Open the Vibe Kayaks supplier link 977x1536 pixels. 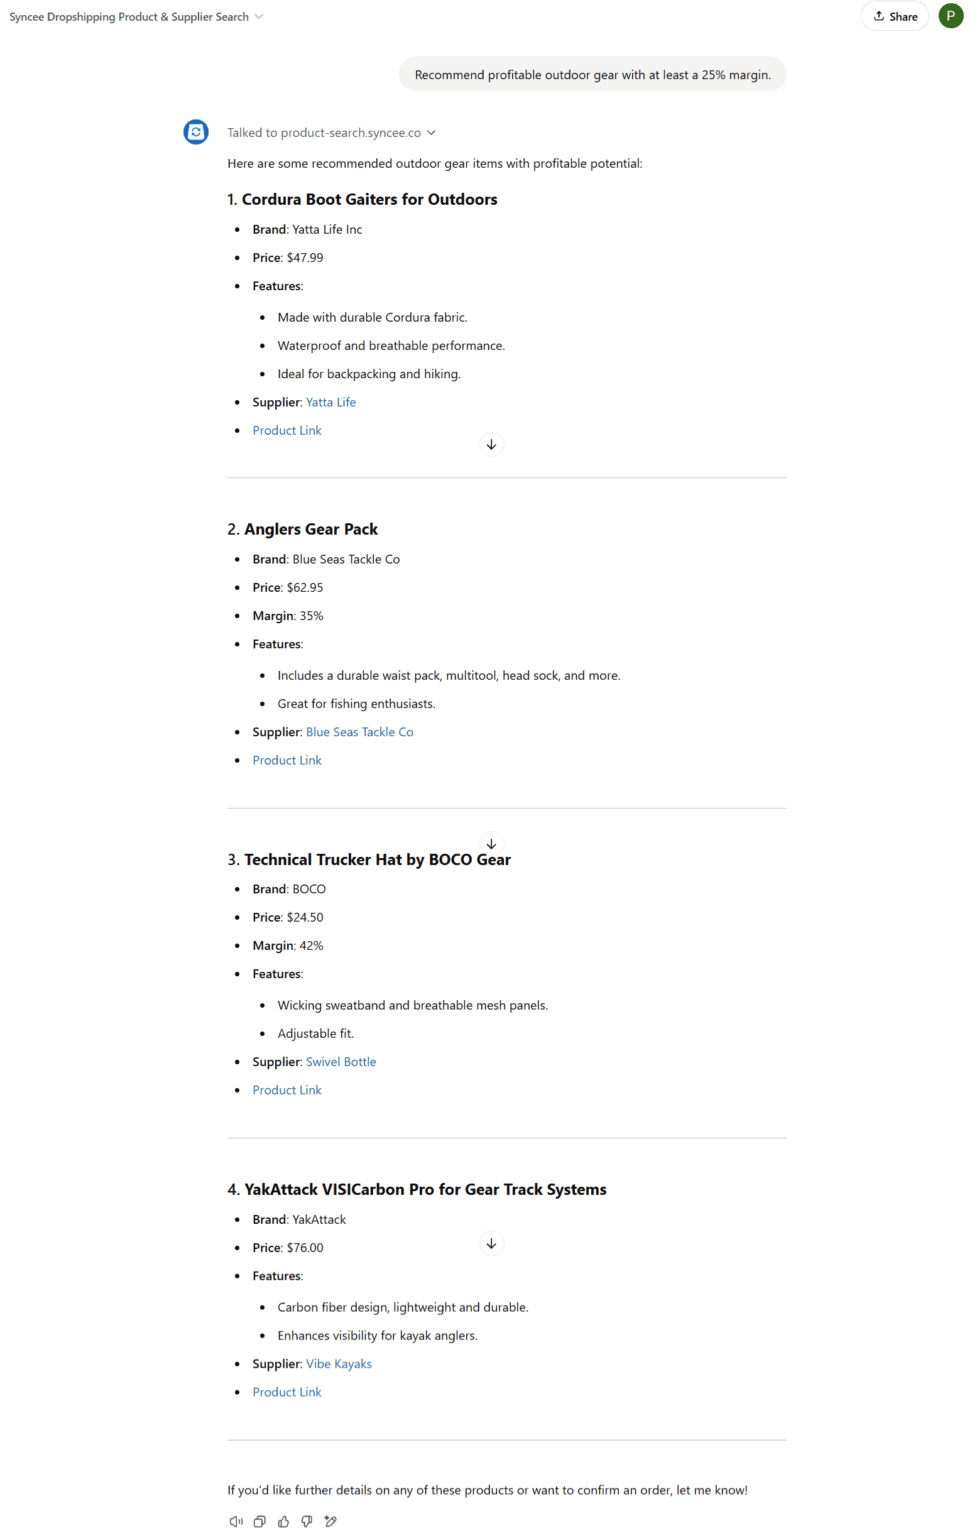click(x=338, y=1364)
